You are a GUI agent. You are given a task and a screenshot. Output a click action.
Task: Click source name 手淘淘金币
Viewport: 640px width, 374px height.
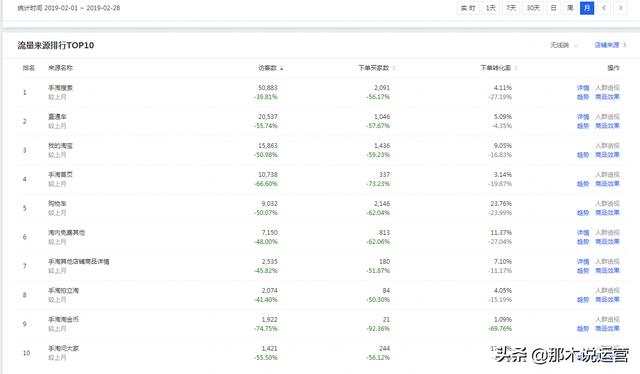[64, 320]
